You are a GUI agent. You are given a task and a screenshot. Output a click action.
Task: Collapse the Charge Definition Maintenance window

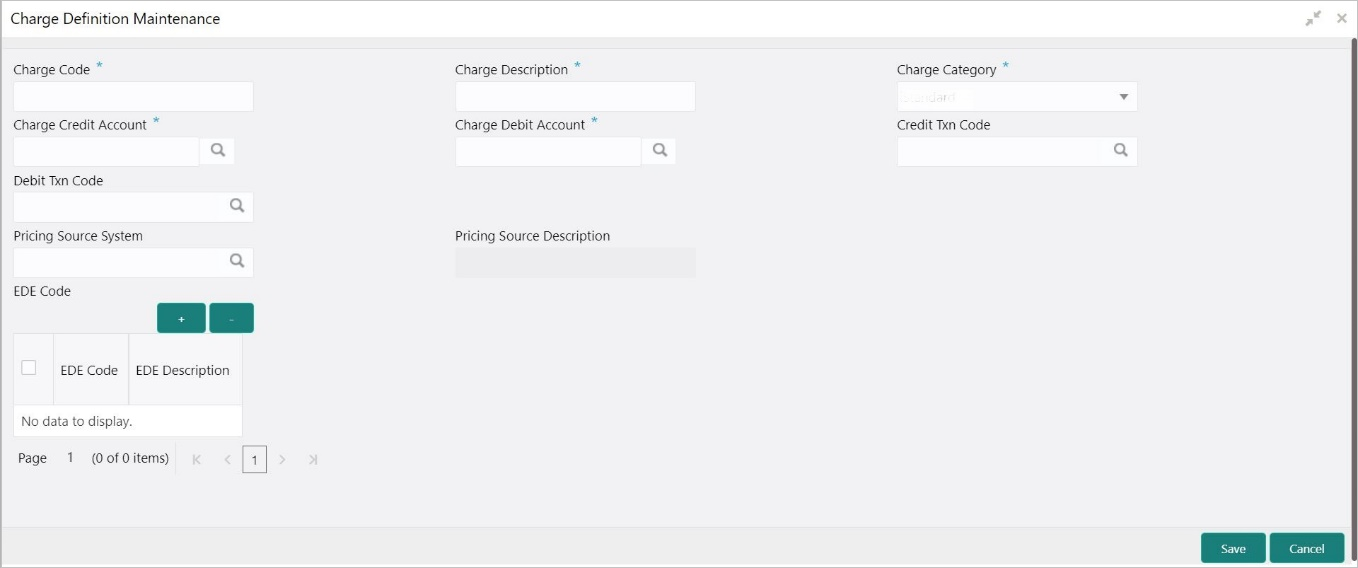pos(1313,18)
